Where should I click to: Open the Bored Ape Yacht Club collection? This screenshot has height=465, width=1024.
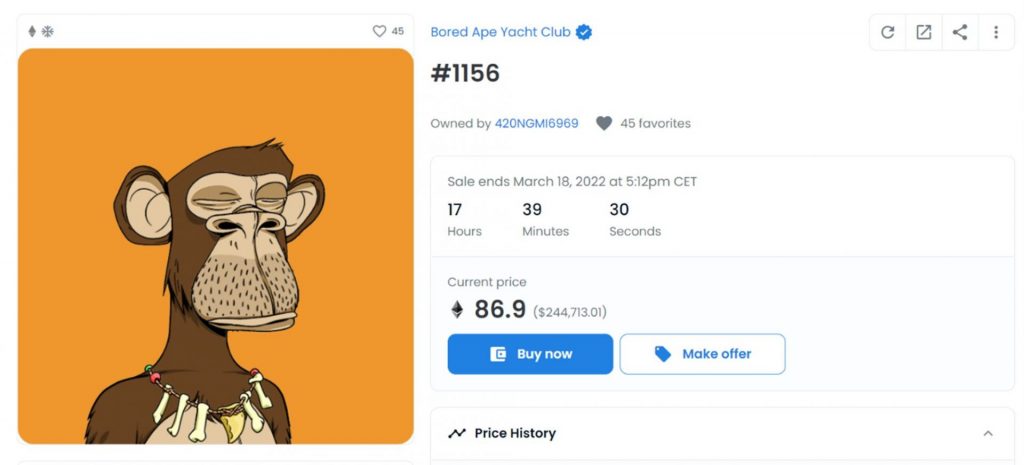(500, 32)
